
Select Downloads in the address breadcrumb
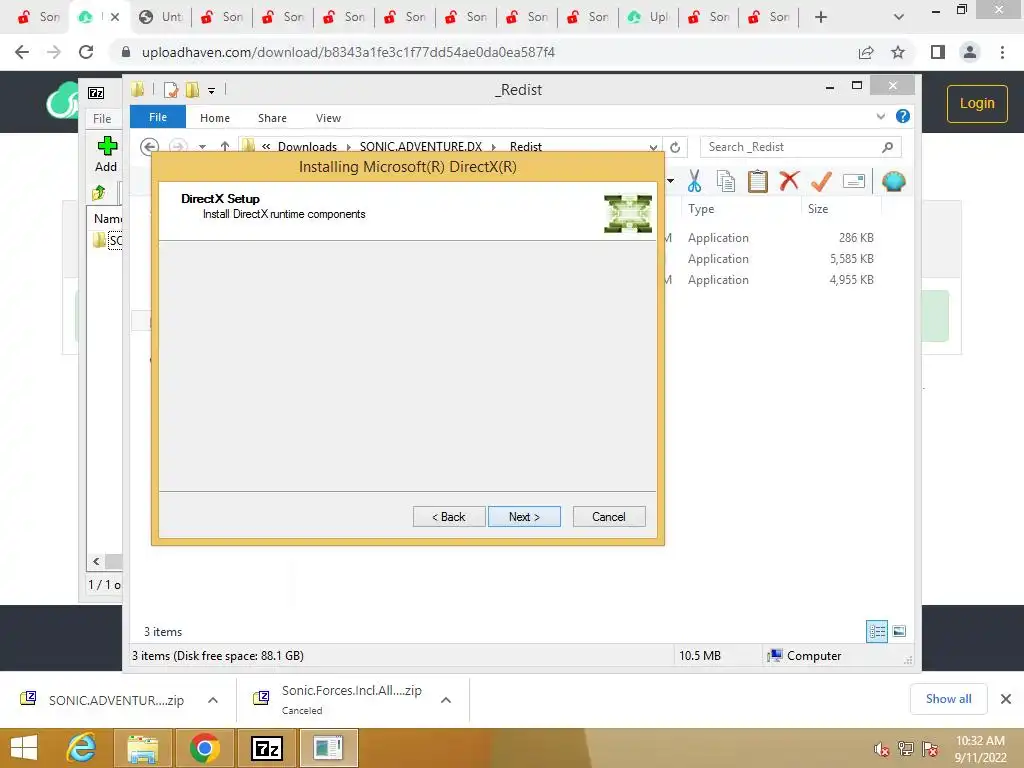307,147
